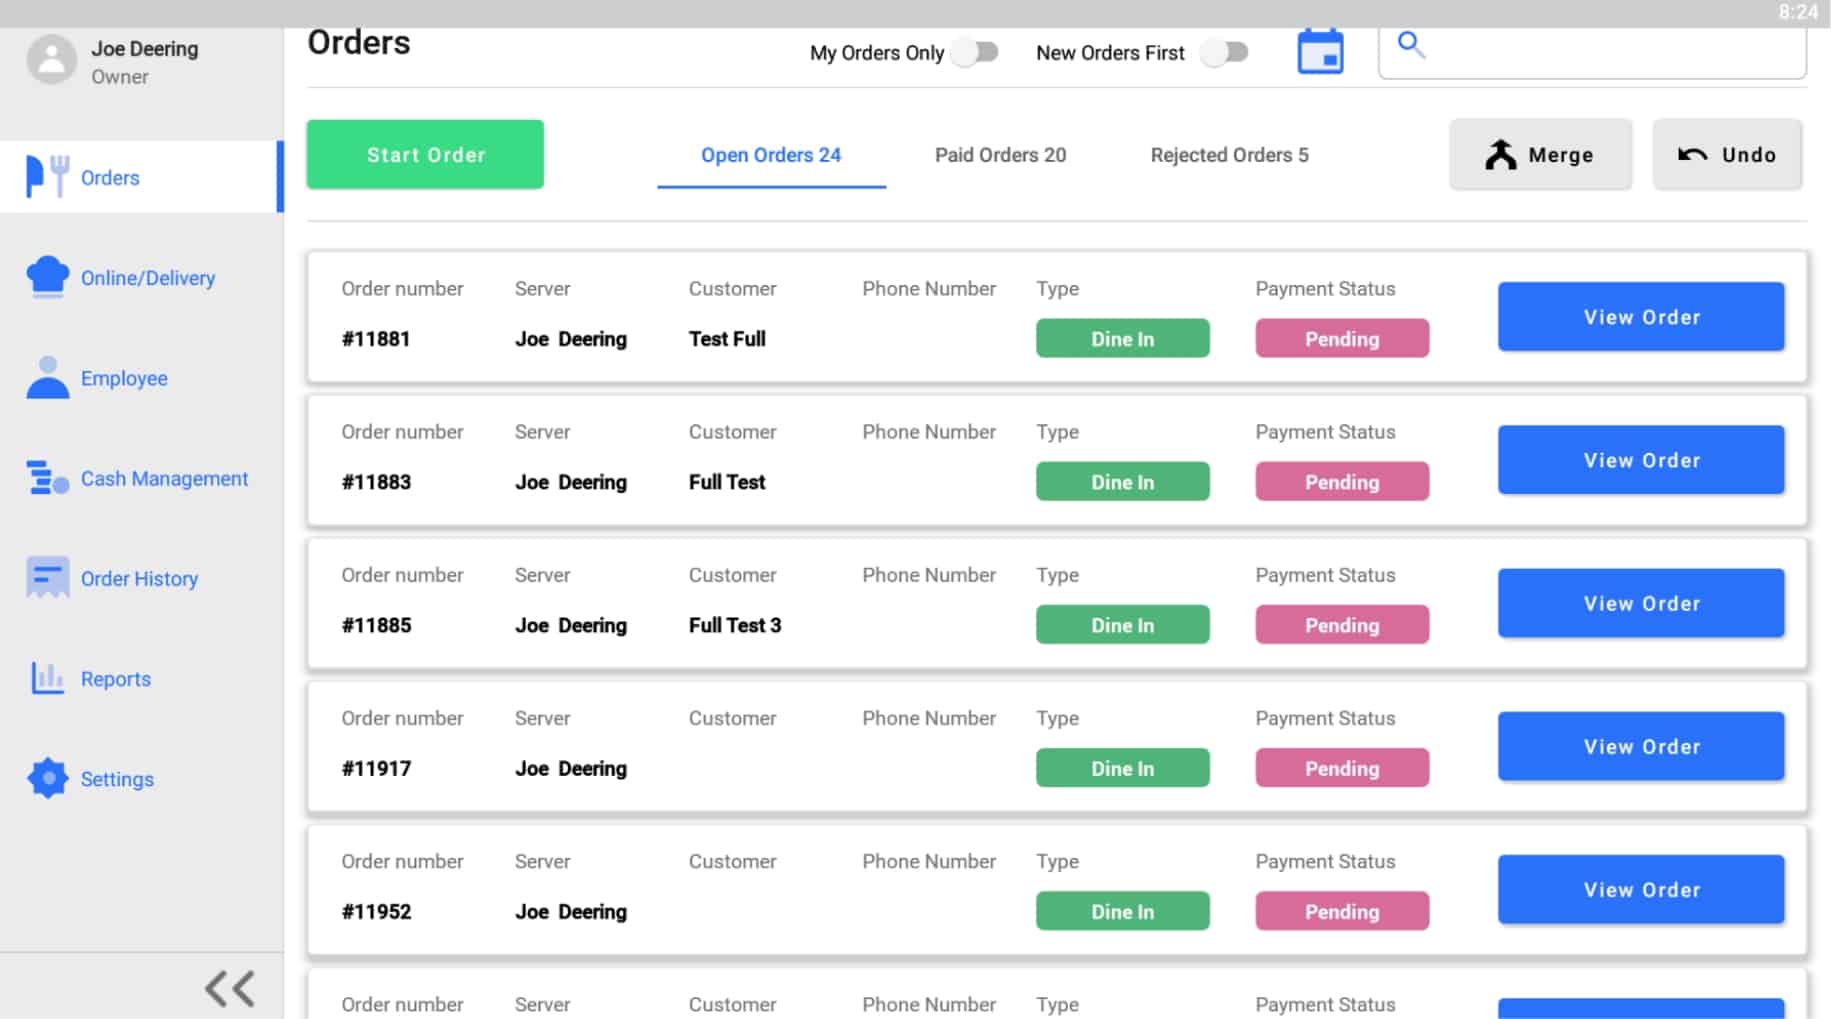The height and width of the screenshot is (1019, 1831).
Task: View Order for order #11952
Action: [x=1641, y=889]
